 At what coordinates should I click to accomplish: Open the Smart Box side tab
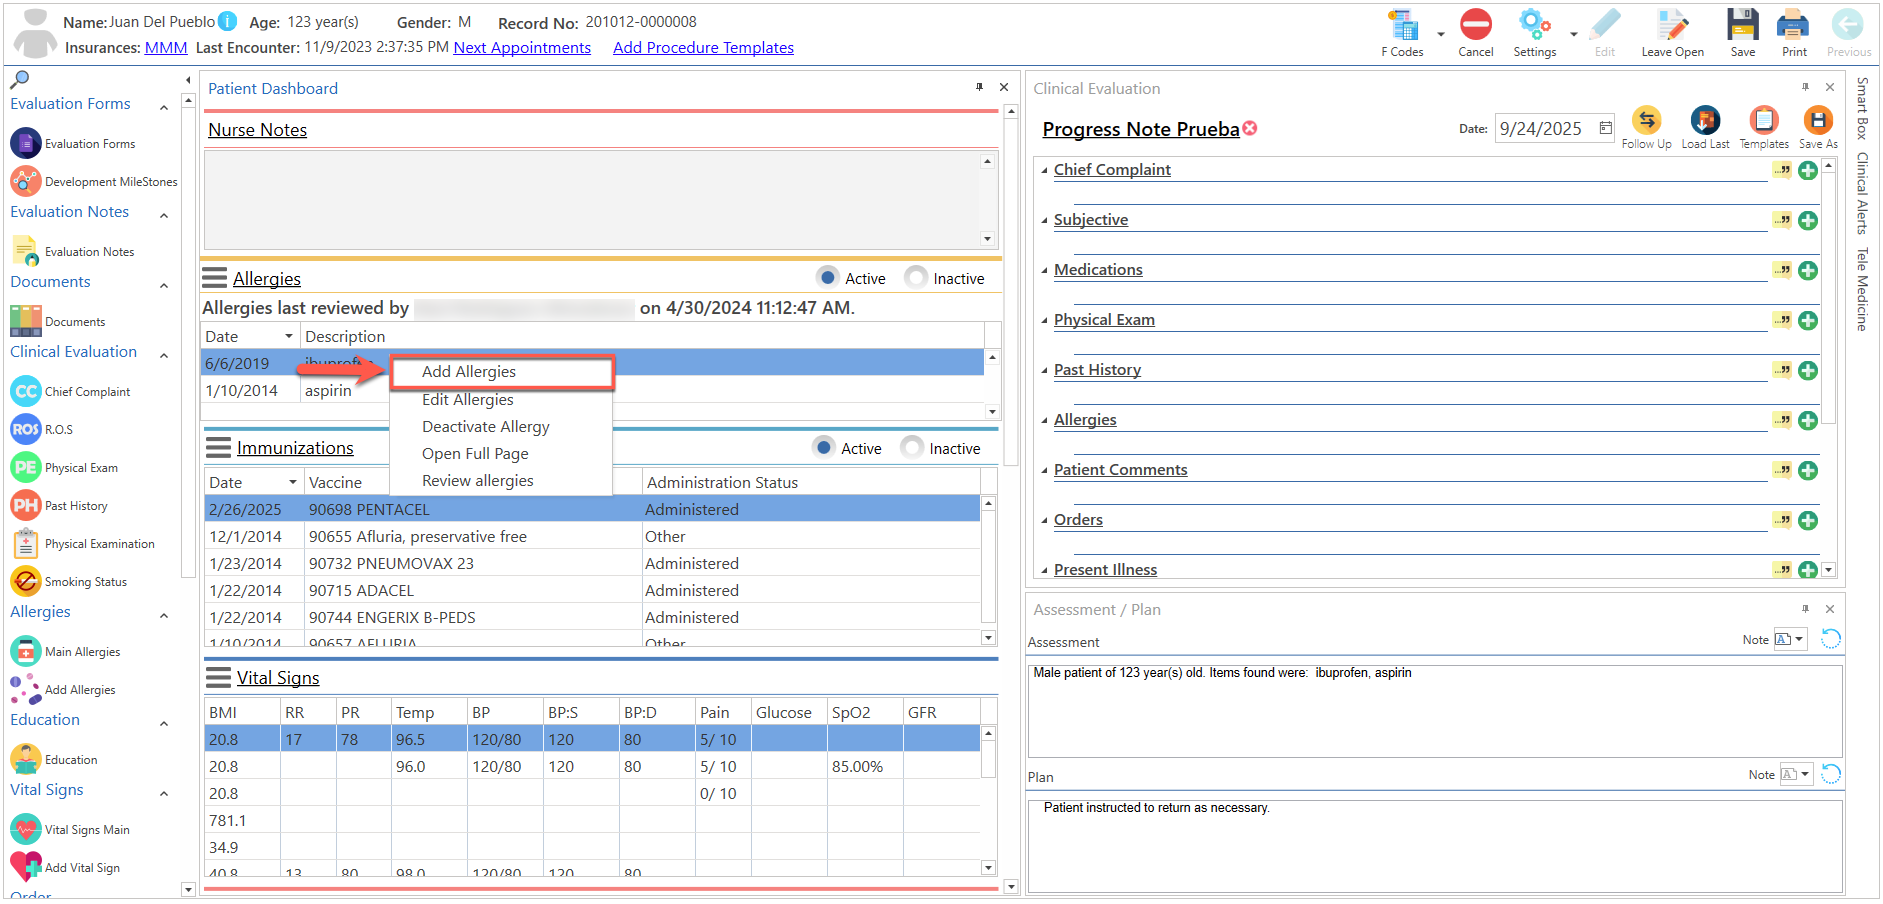pyautogui.click(x=1862, y=108)
